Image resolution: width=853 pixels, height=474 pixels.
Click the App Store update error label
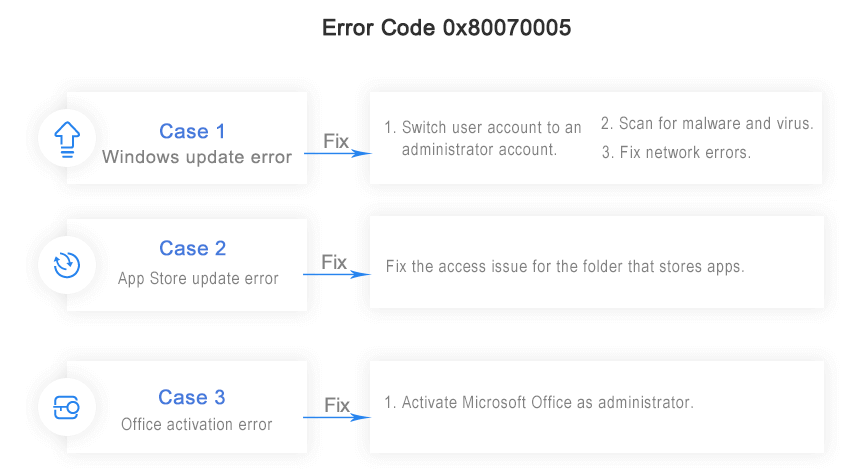[197, 278]
